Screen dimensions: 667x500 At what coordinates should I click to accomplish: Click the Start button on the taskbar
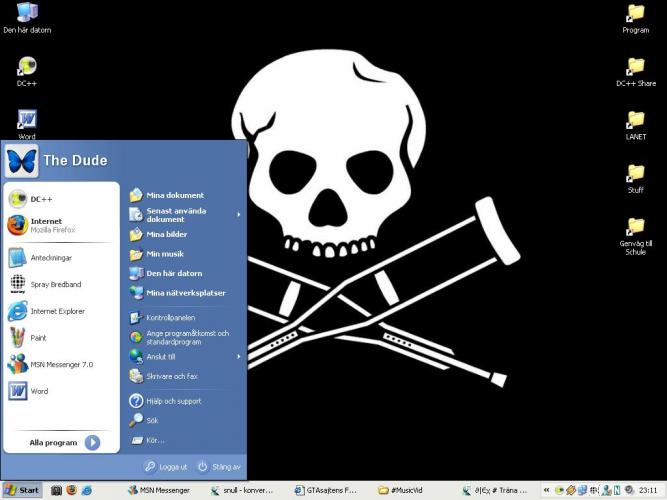coord(22,490)
